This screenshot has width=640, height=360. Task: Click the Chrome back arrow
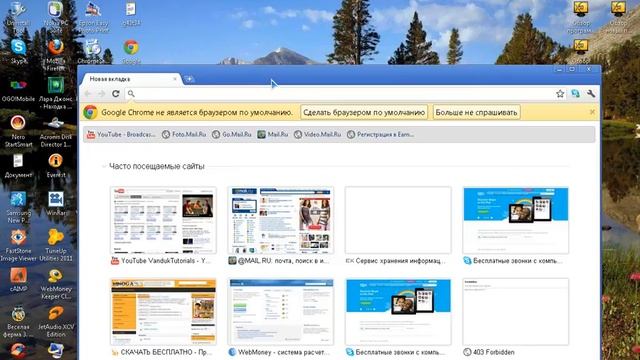[88, 94]
